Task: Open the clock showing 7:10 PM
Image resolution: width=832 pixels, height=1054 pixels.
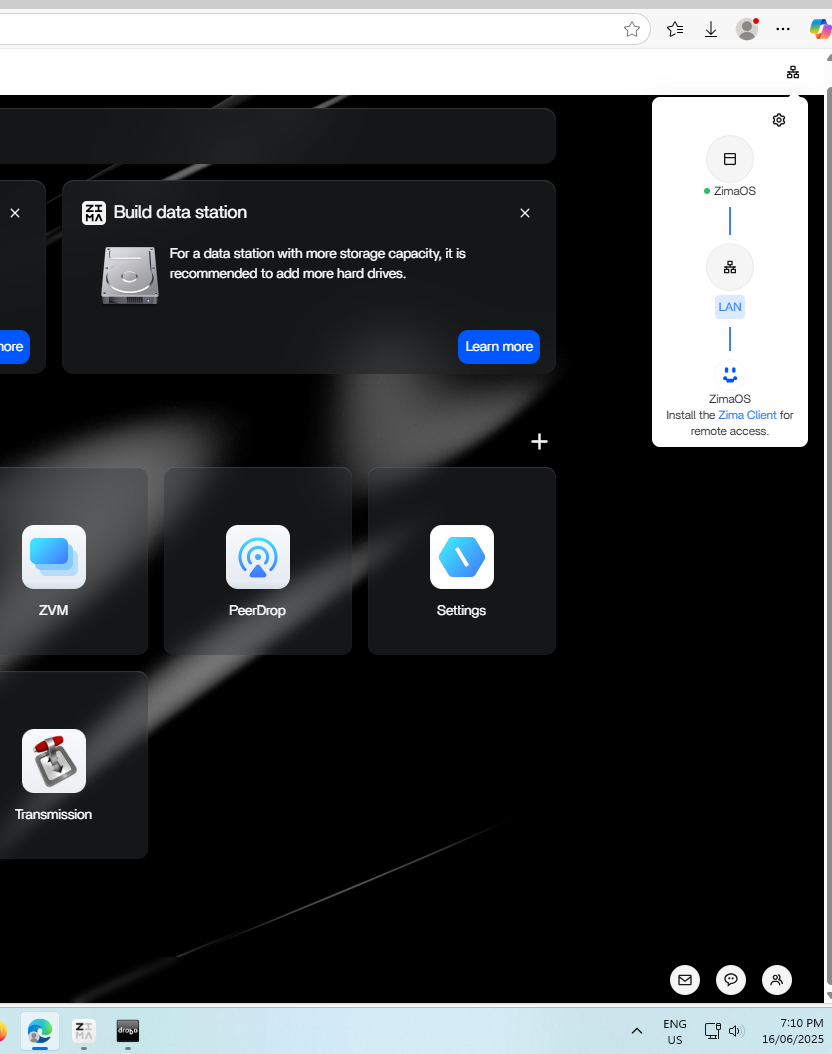Action: [792, 1031]
